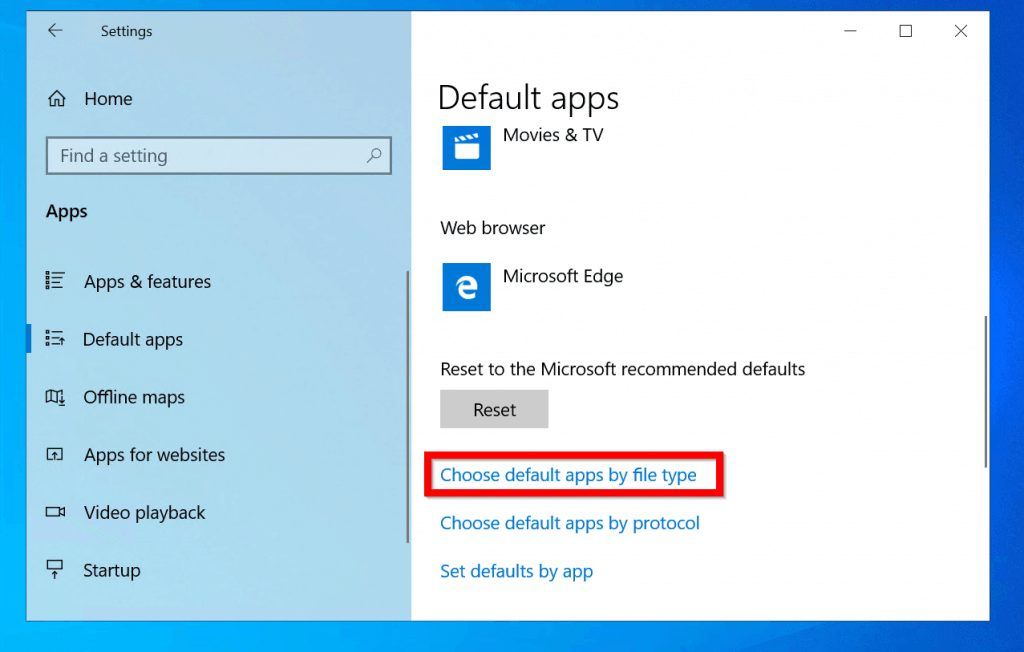Click the Web browser section heading
Image resolution: width=1024 pixels, height=652 pixels.
(x=492, y=228)
